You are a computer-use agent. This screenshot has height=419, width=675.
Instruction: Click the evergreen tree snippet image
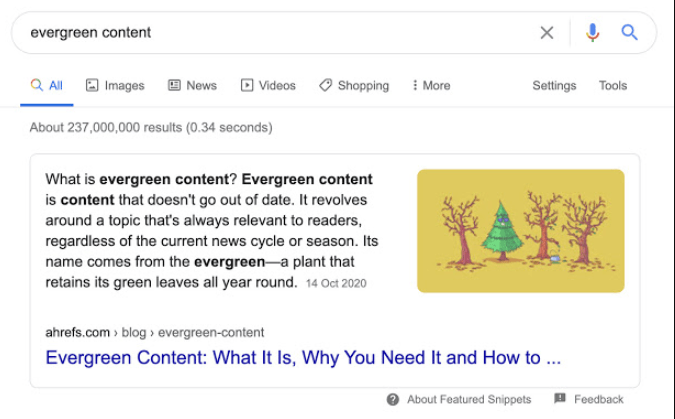[520, 231]
